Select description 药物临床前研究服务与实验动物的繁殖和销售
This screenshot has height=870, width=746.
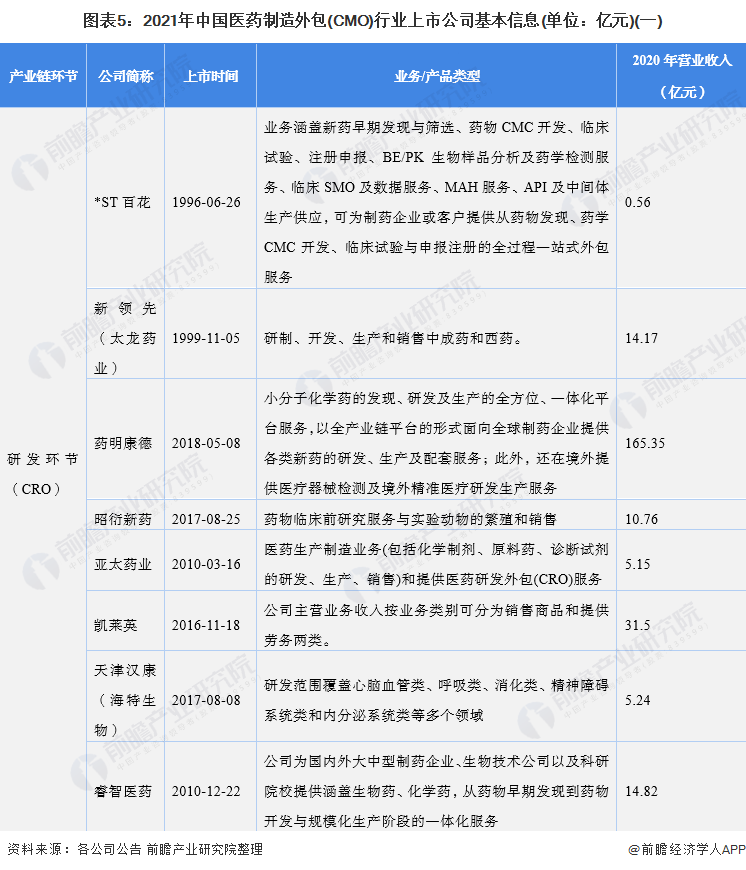tap(410, 519)
